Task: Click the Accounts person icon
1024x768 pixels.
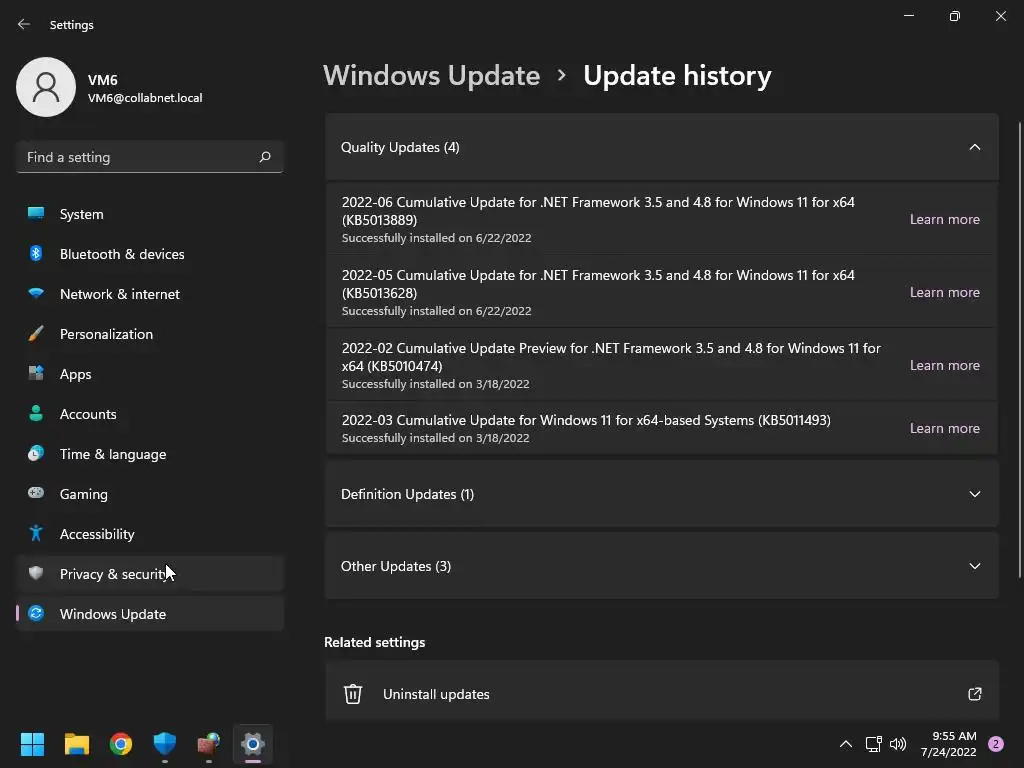Action: [36, 413]
